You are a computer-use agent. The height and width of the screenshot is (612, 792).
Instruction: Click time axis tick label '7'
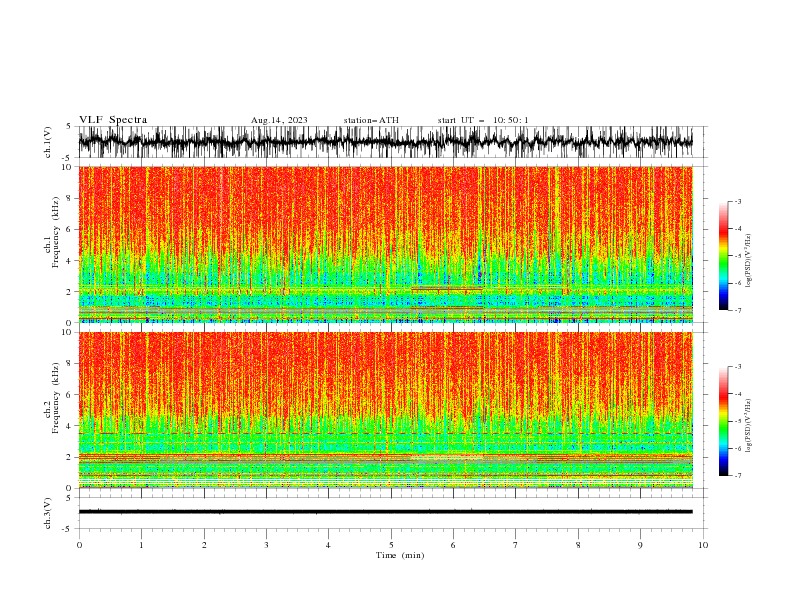coord(516,545)
